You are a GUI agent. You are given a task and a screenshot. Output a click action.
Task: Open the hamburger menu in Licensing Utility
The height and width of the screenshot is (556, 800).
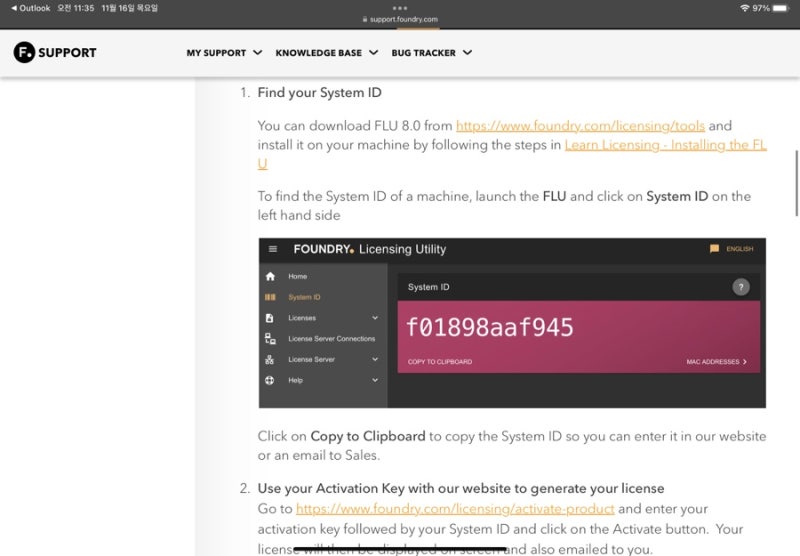(x=273, y=249)
